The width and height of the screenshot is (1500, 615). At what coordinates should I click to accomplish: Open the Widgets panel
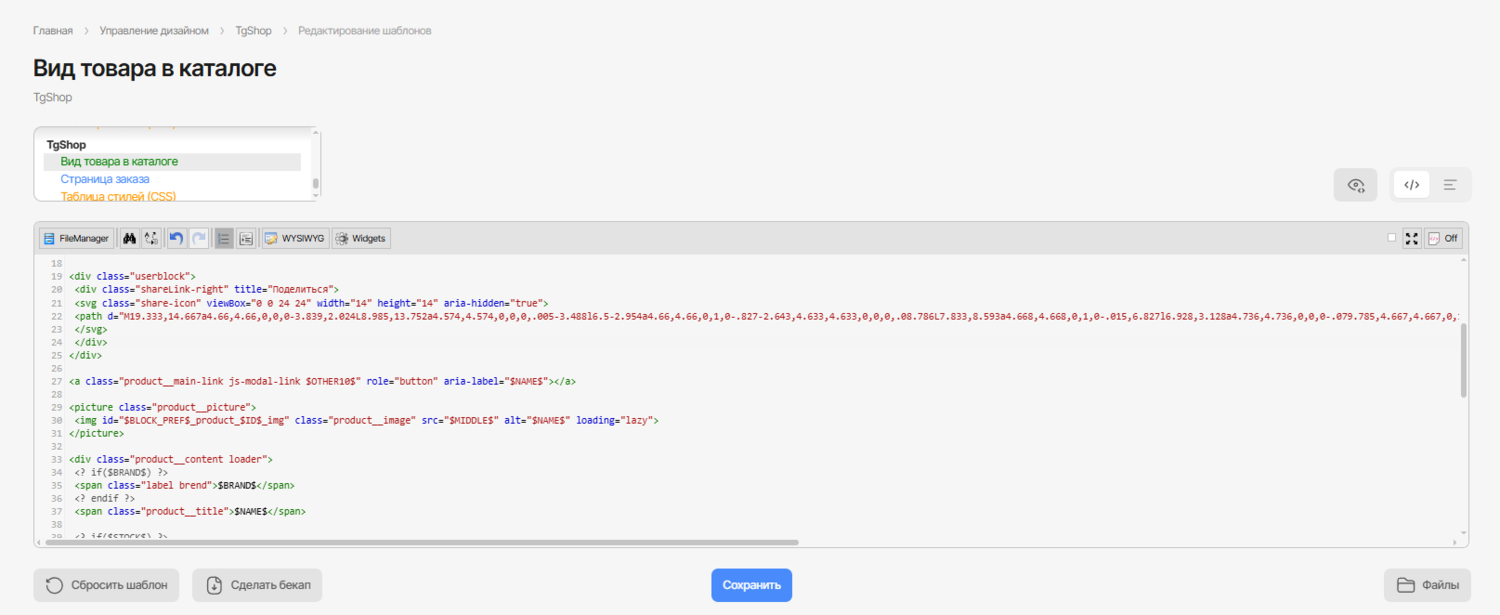[x=360, y=239]
